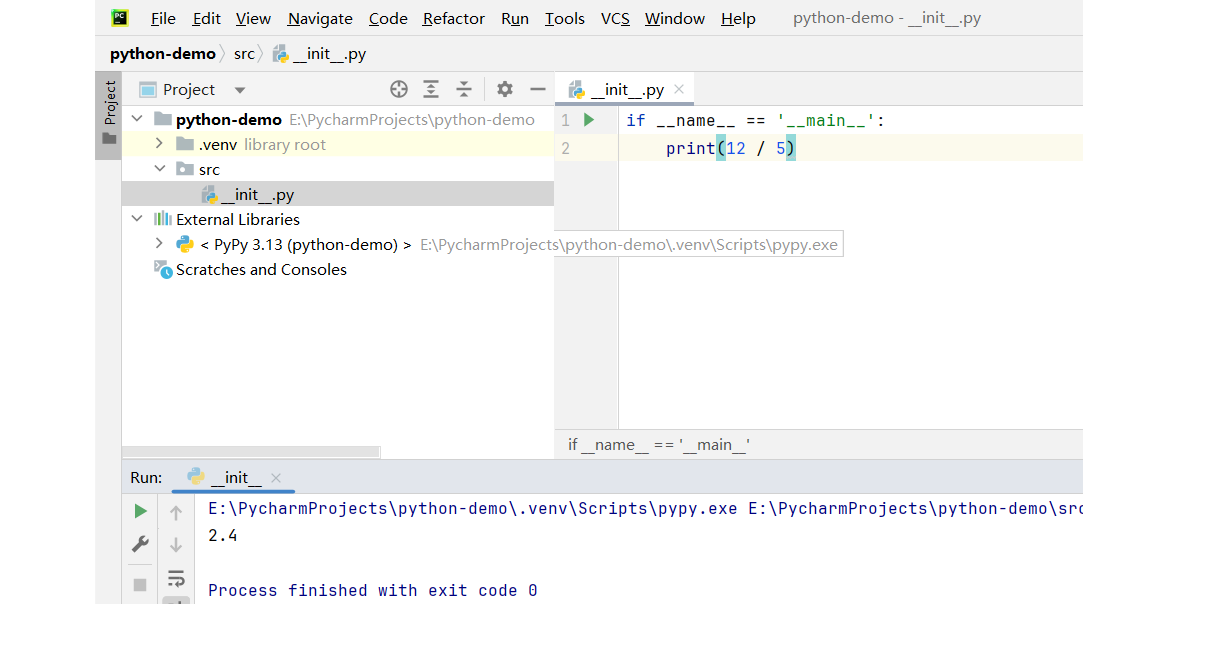Open the Window menu
The height and width of the screenshot is (663, 1218).
click(x=675, y=18)
